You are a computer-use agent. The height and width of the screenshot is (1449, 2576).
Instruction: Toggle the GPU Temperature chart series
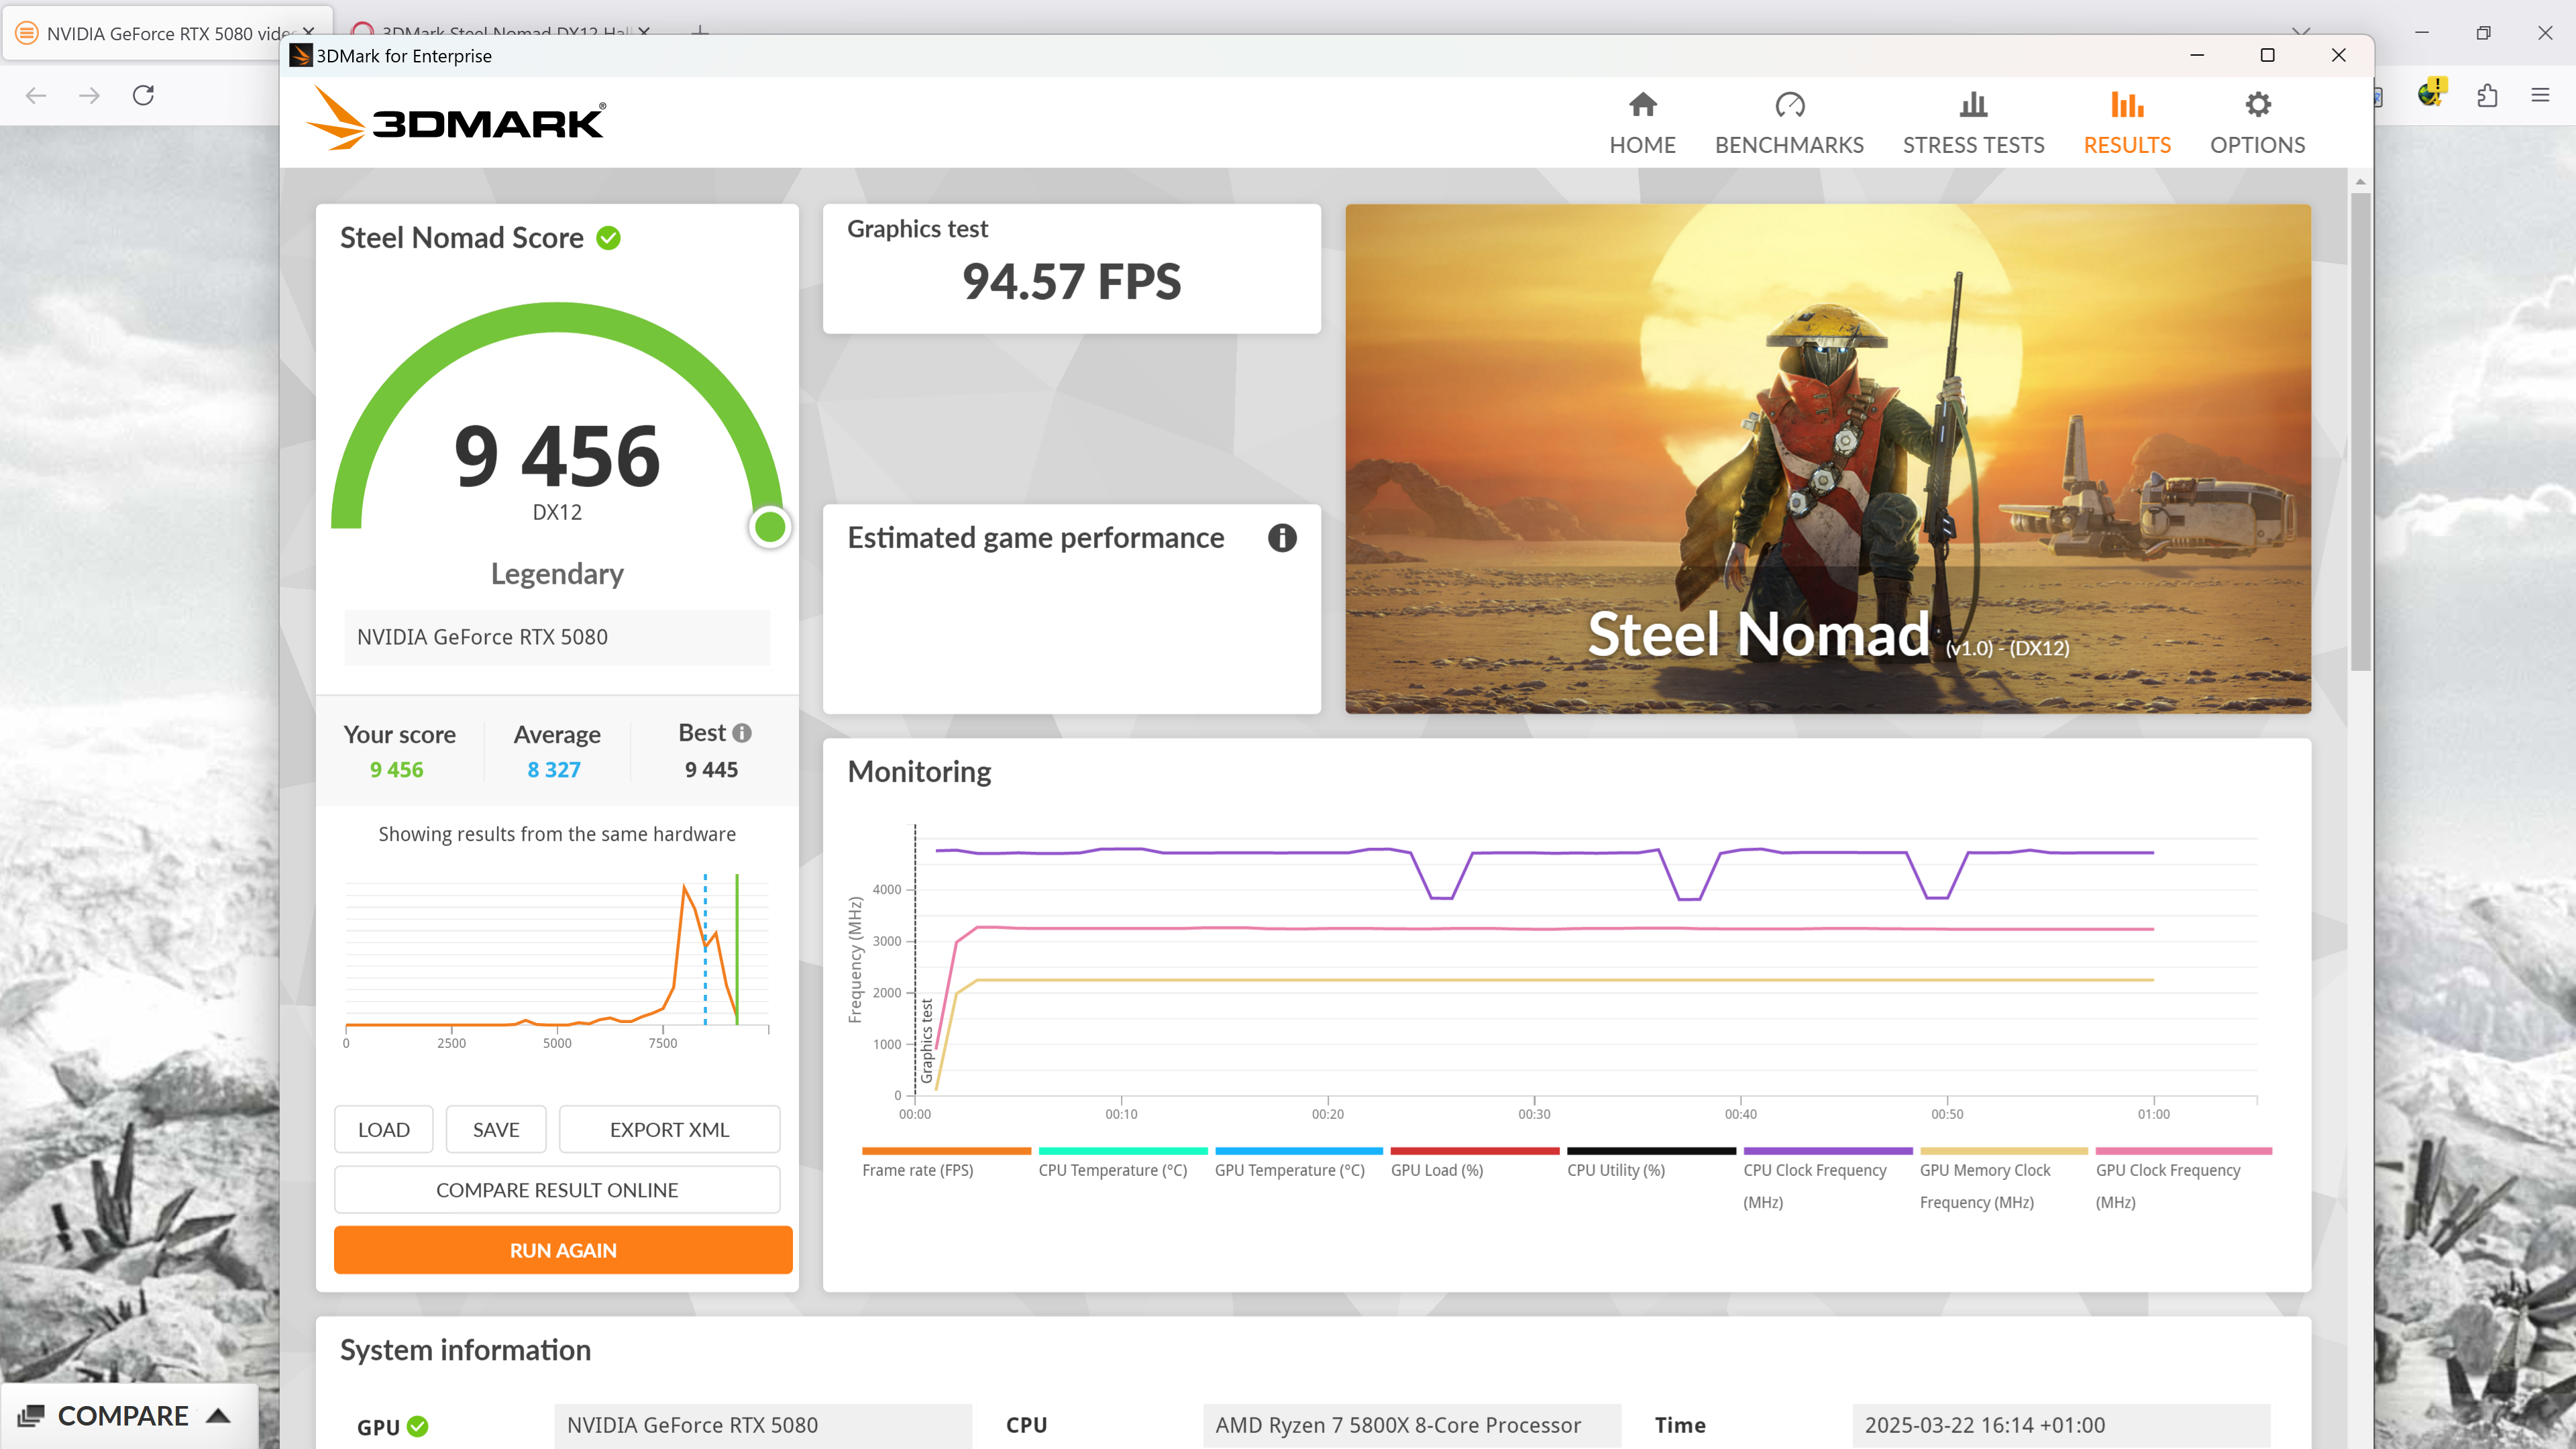pyautogui.click(x=1289, y=1169)
